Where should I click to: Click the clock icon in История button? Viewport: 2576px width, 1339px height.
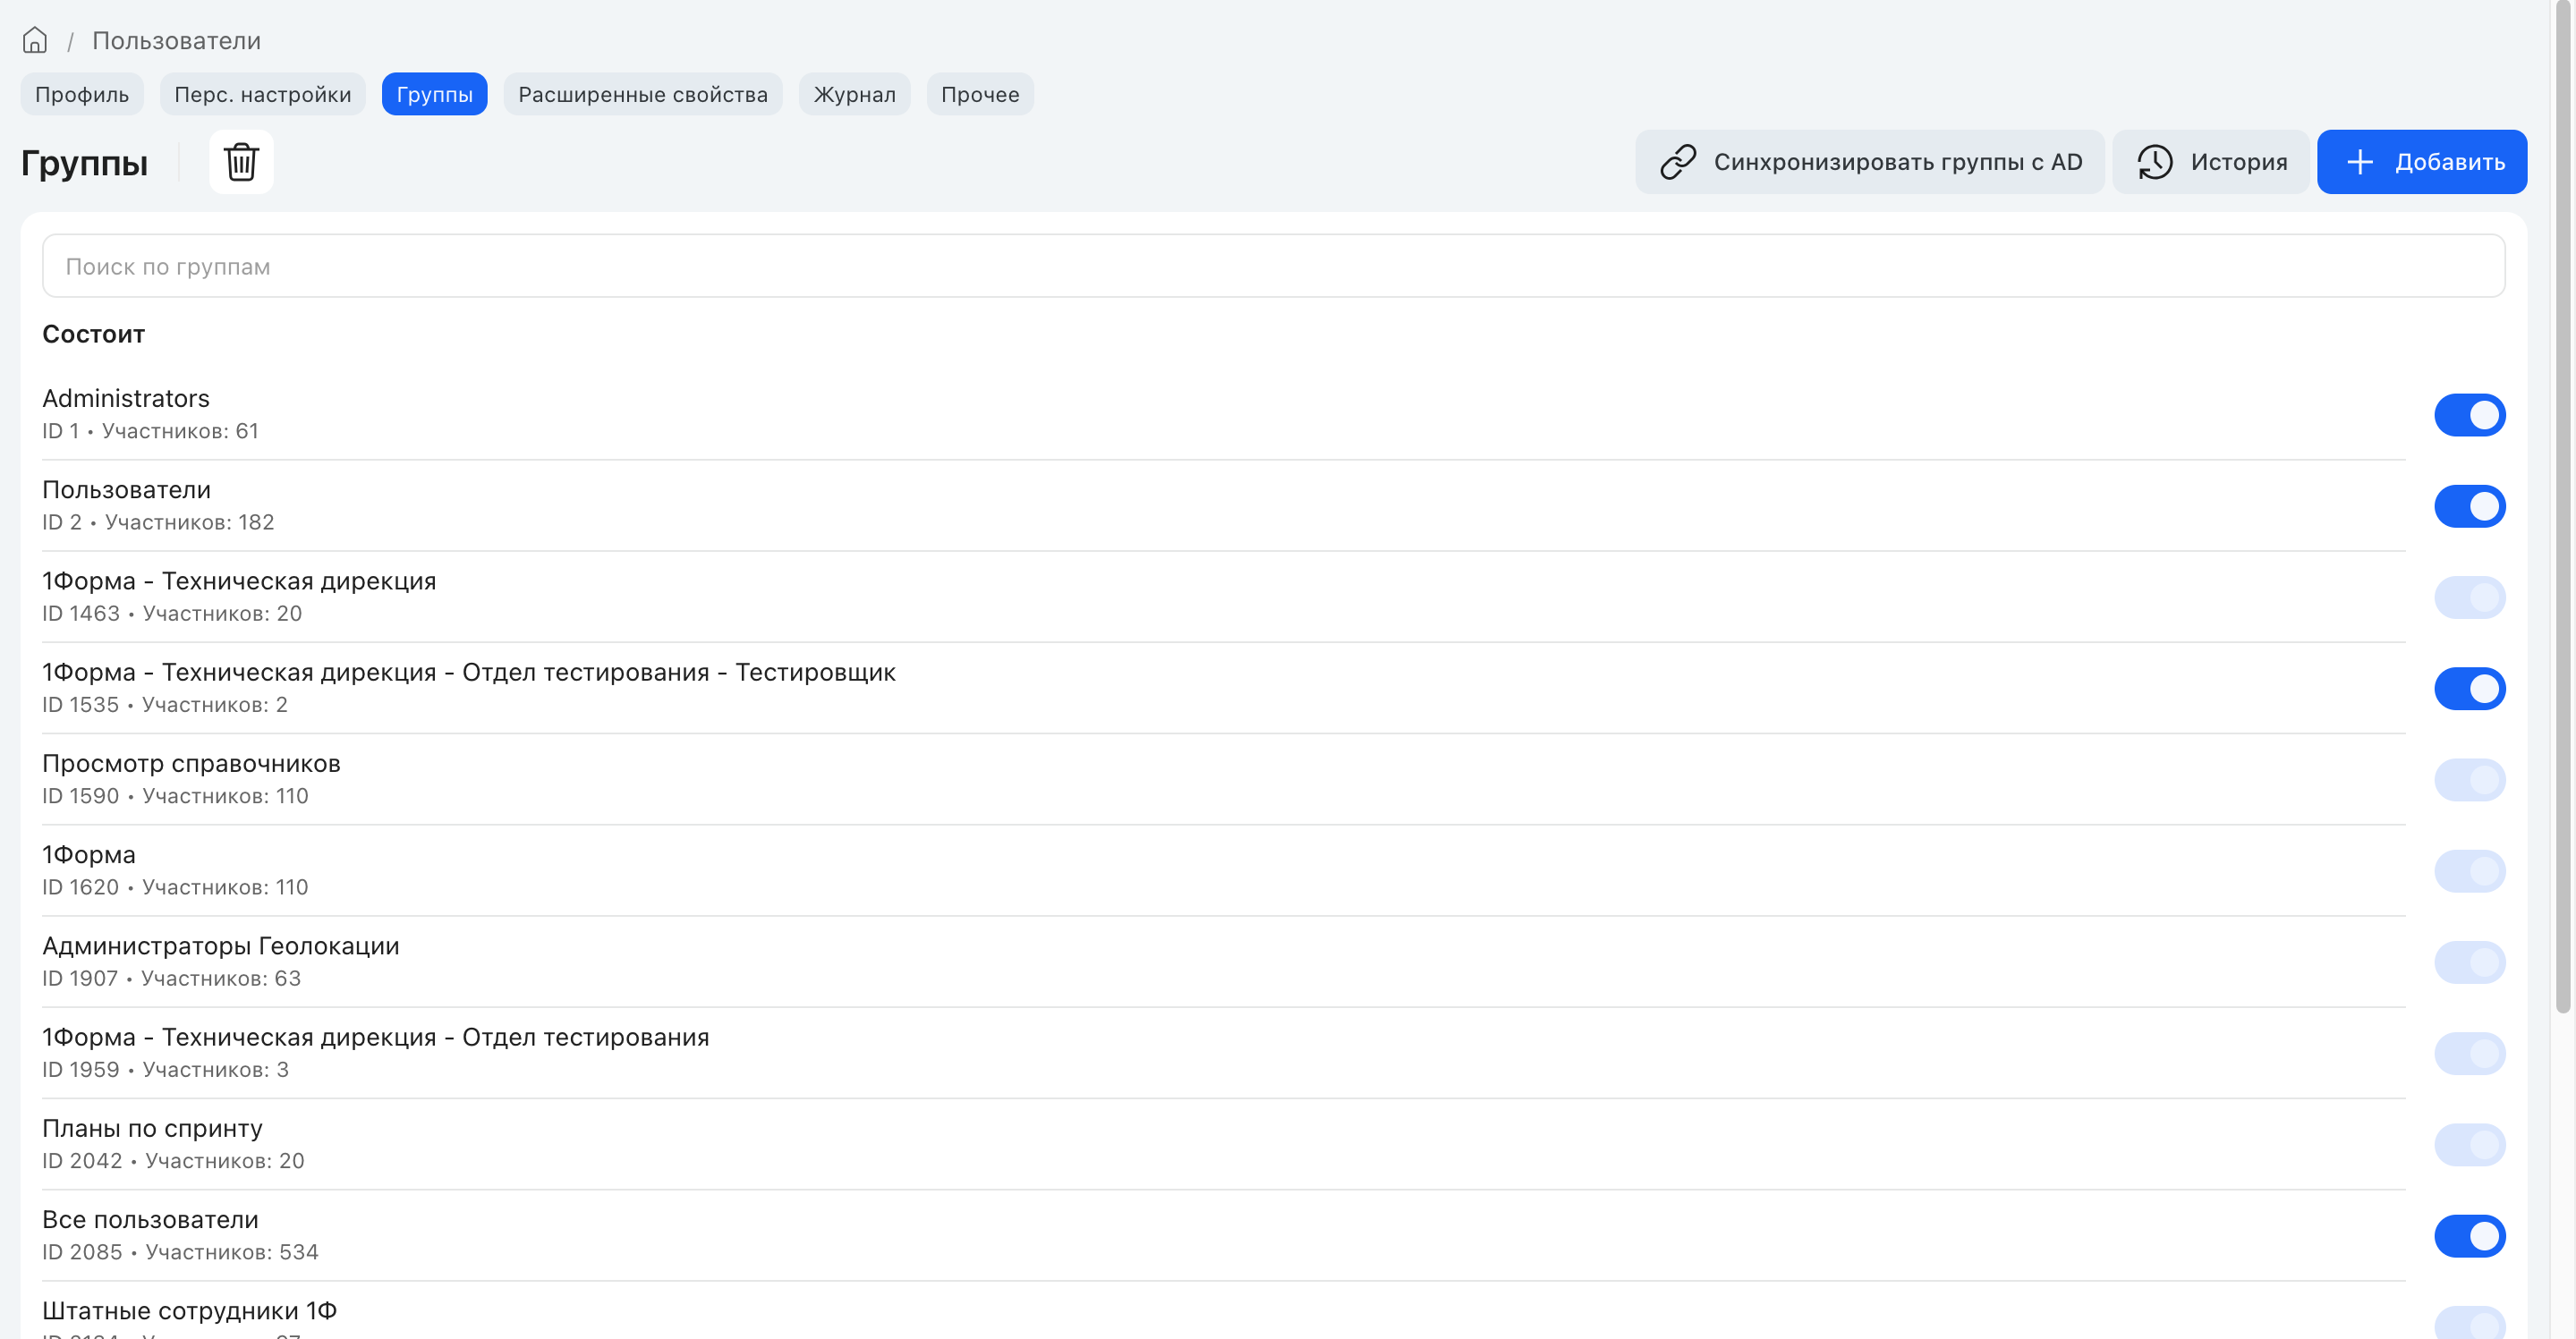[2155, 162]
